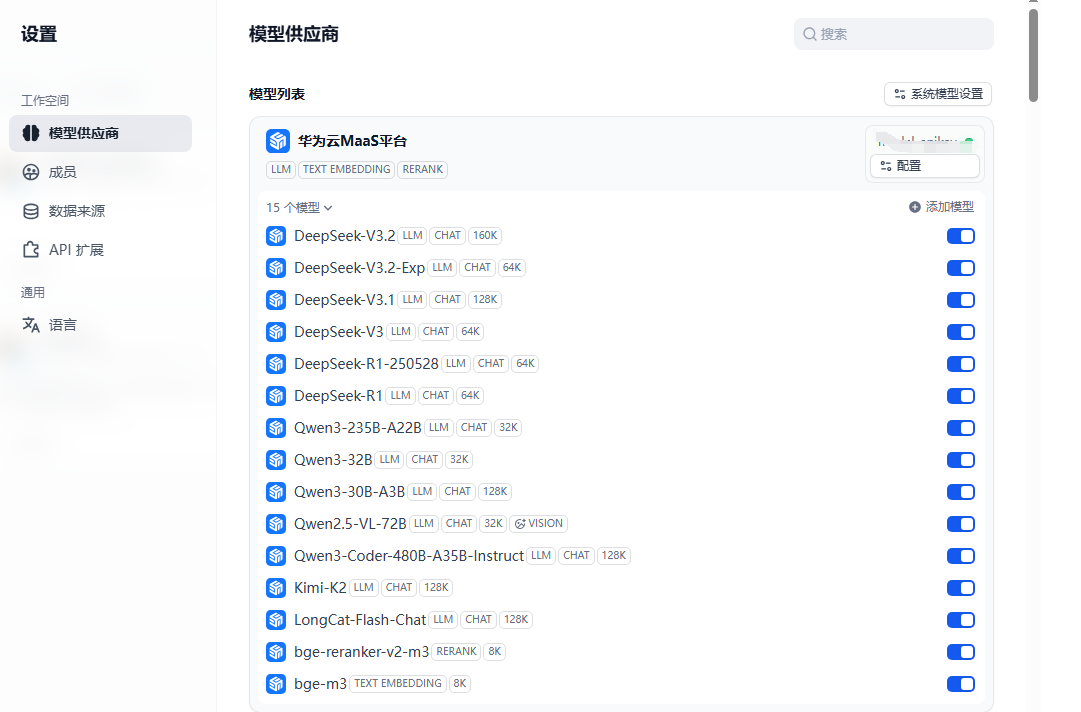Click the model provider brain icon in sidebar

coord(31,133)
